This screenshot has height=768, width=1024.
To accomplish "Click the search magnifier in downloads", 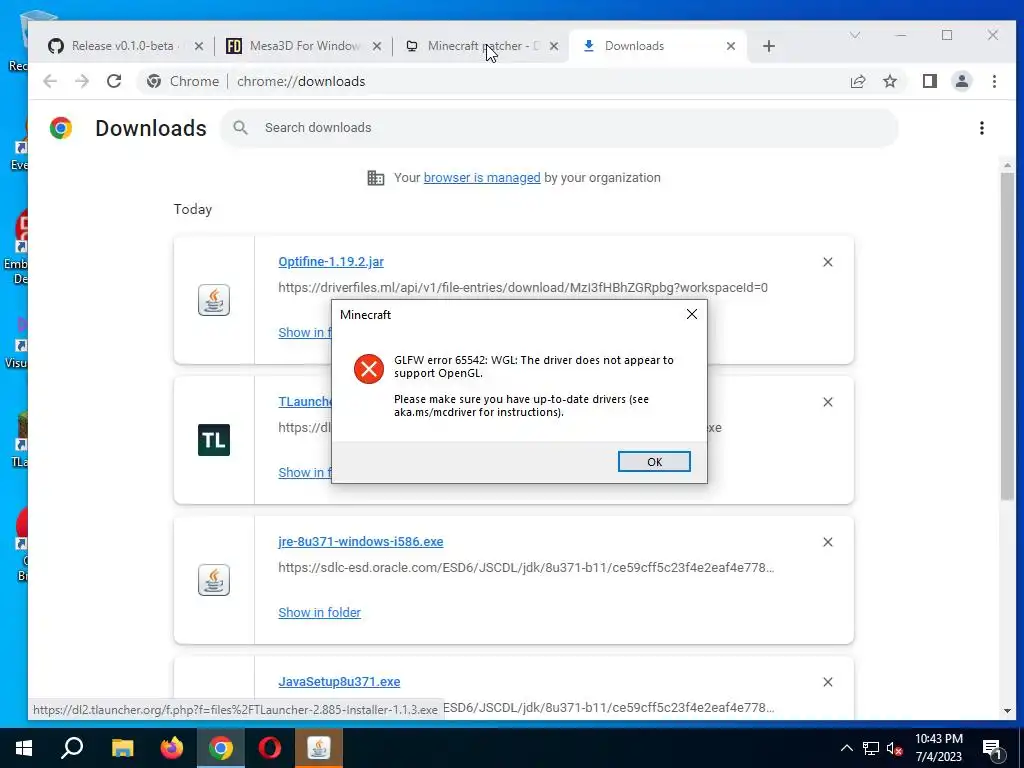I will coord(240,128).
